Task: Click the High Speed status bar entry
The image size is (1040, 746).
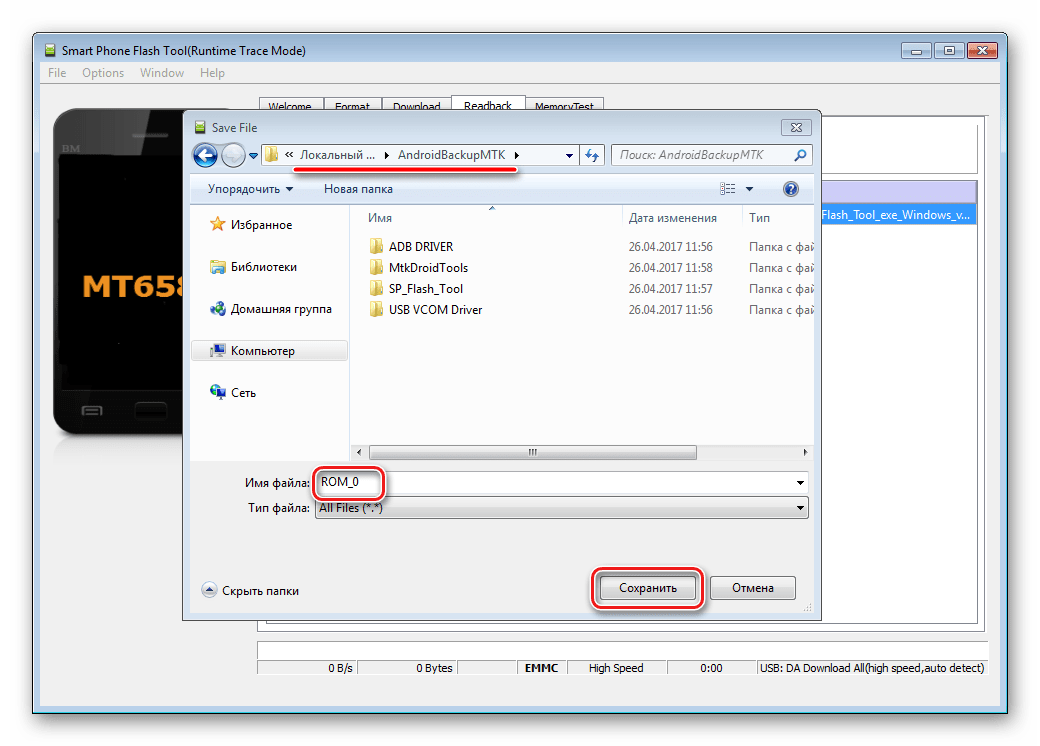Action: pos(616,668)
